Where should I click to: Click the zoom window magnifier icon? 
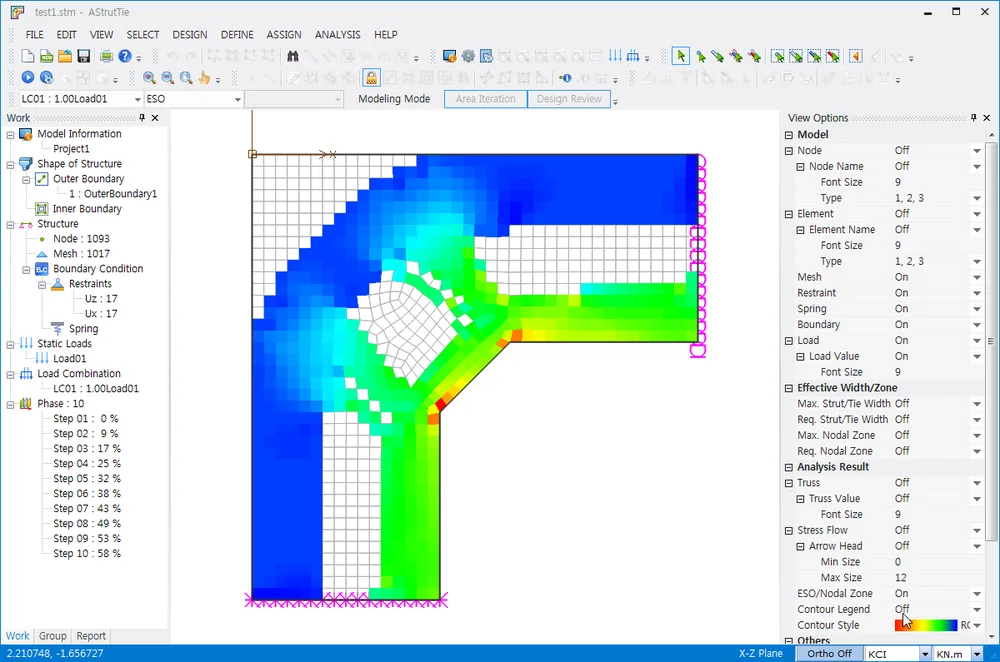point(186,78)
